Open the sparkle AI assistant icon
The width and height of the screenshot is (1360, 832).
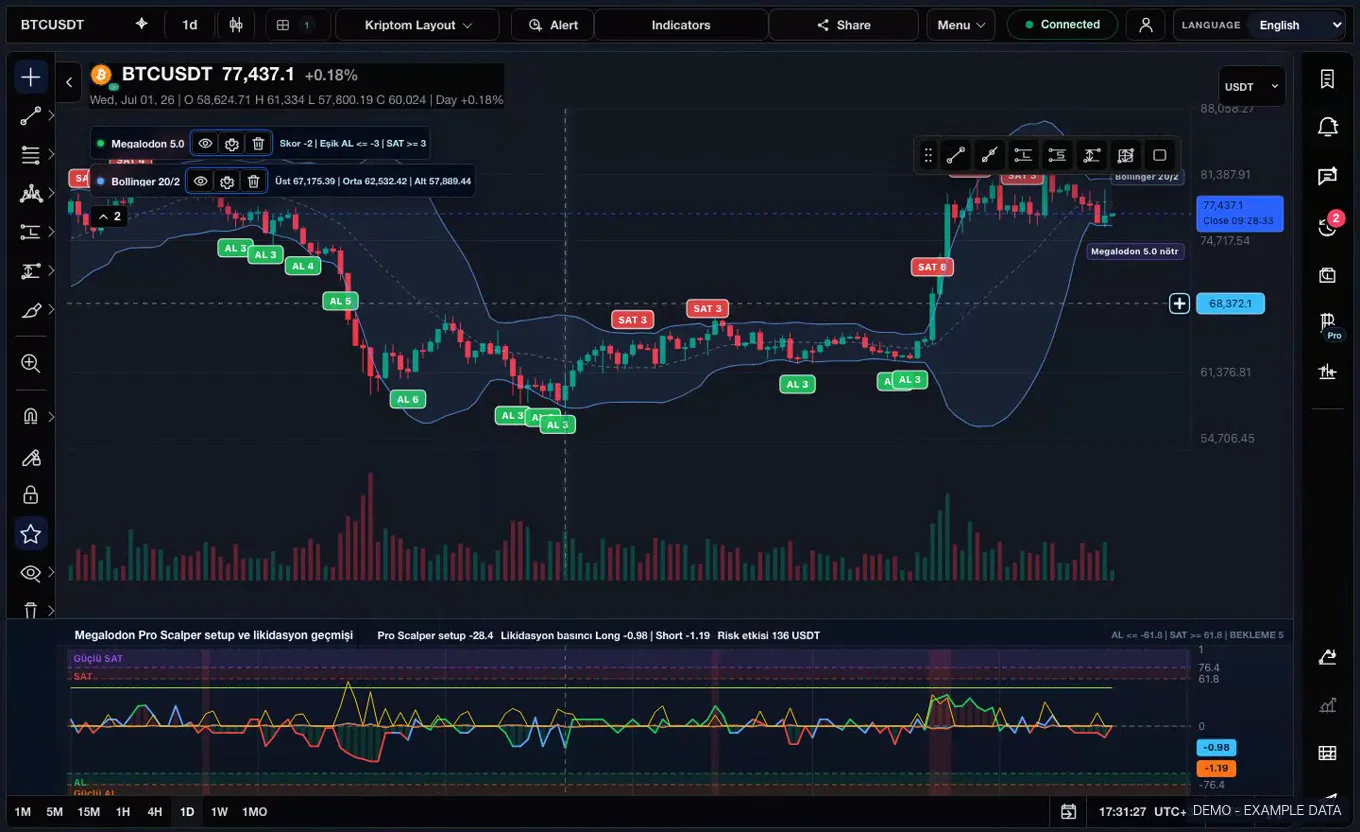[141, 25]
